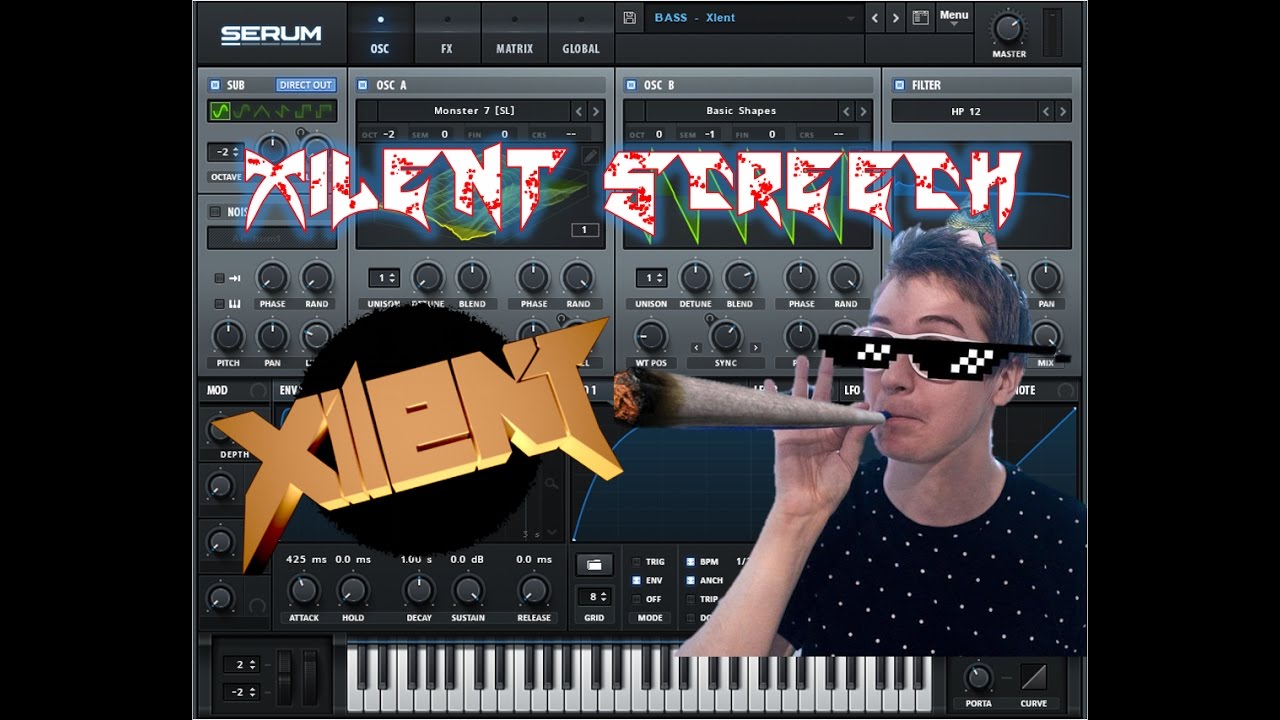Change the LFO GRID size stepper

pyautogui.click(x=594, y=597)
